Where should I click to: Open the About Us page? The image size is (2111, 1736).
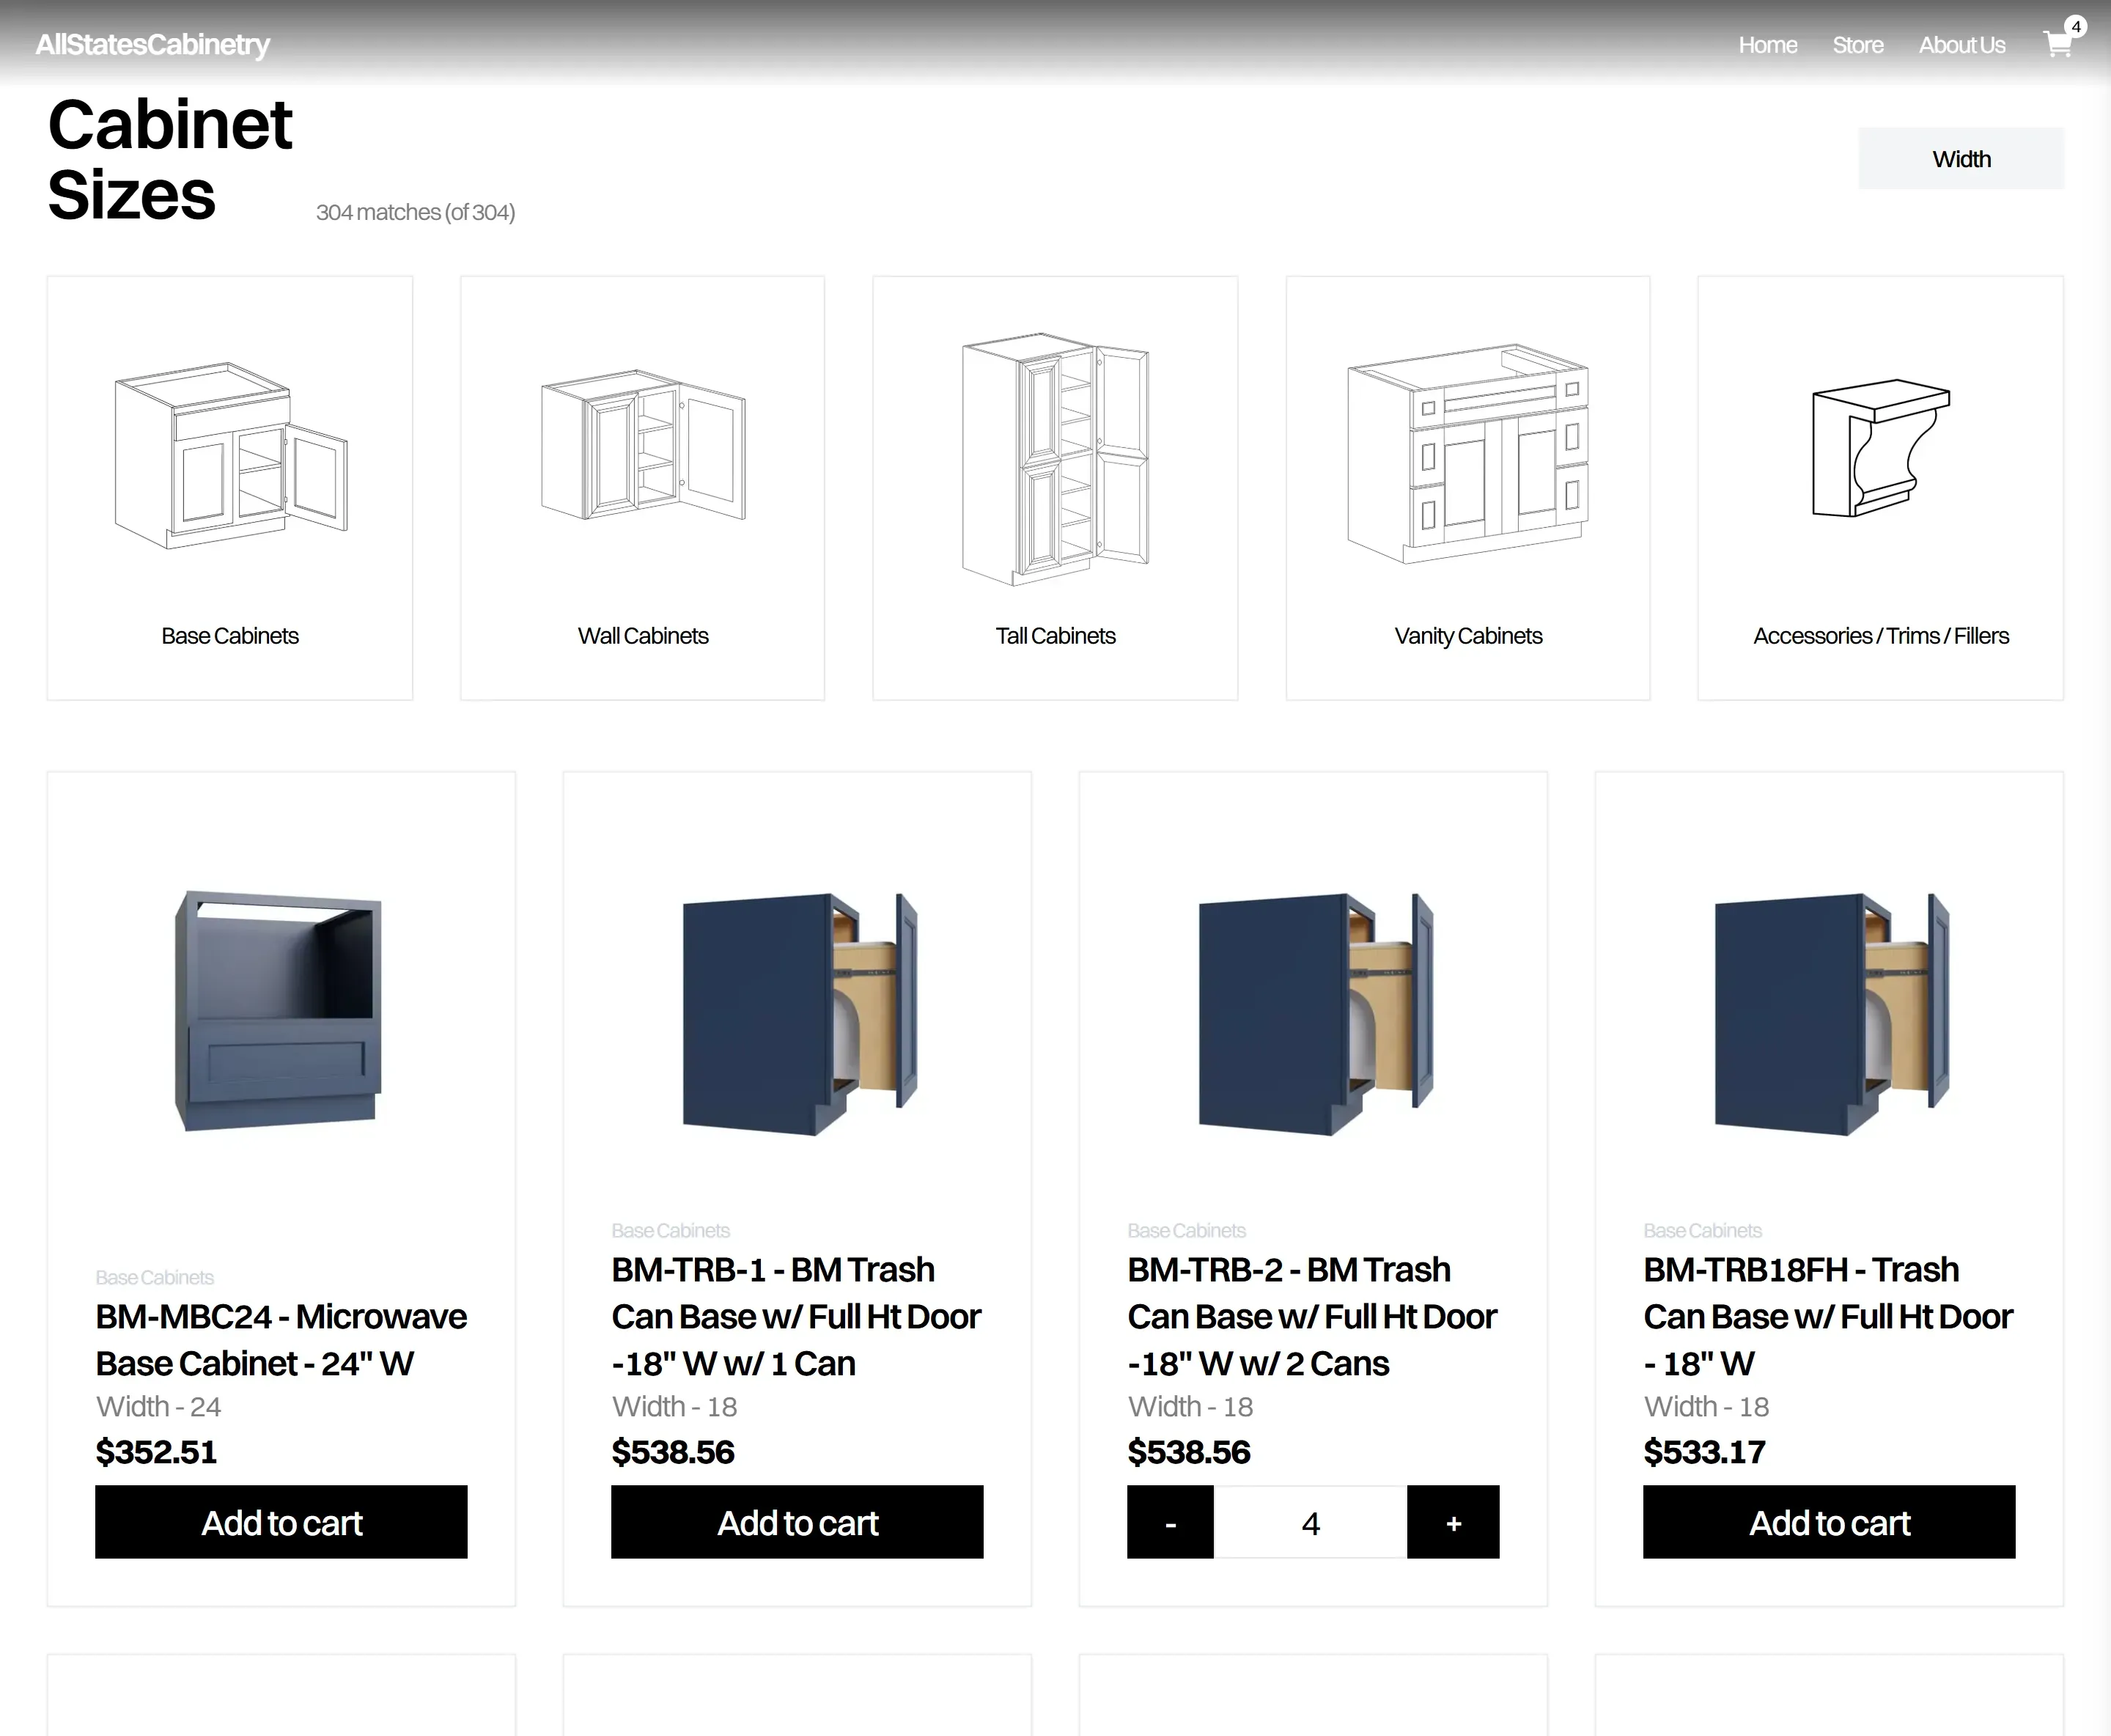coord(1961,45)
